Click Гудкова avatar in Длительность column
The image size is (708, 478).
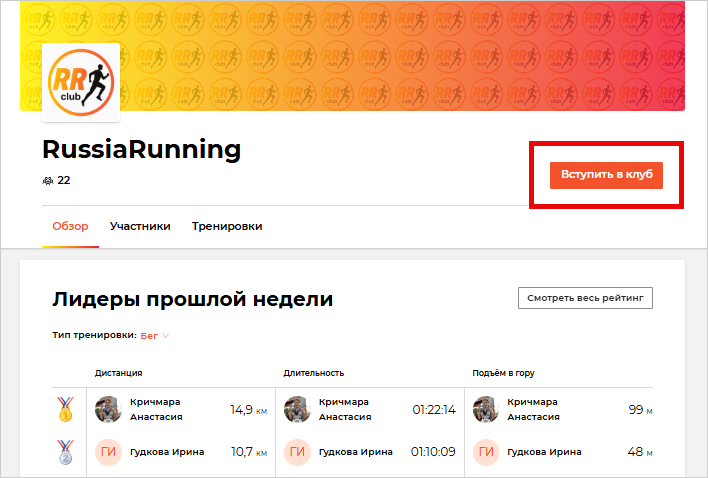[x=296, y=452]
